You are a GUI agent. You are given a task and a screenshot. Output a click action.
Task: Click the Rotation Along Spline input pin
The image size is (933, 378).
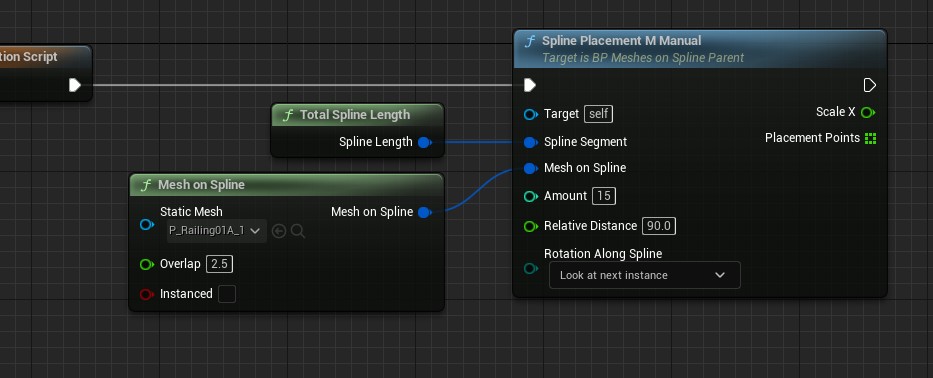pos(531,268)
